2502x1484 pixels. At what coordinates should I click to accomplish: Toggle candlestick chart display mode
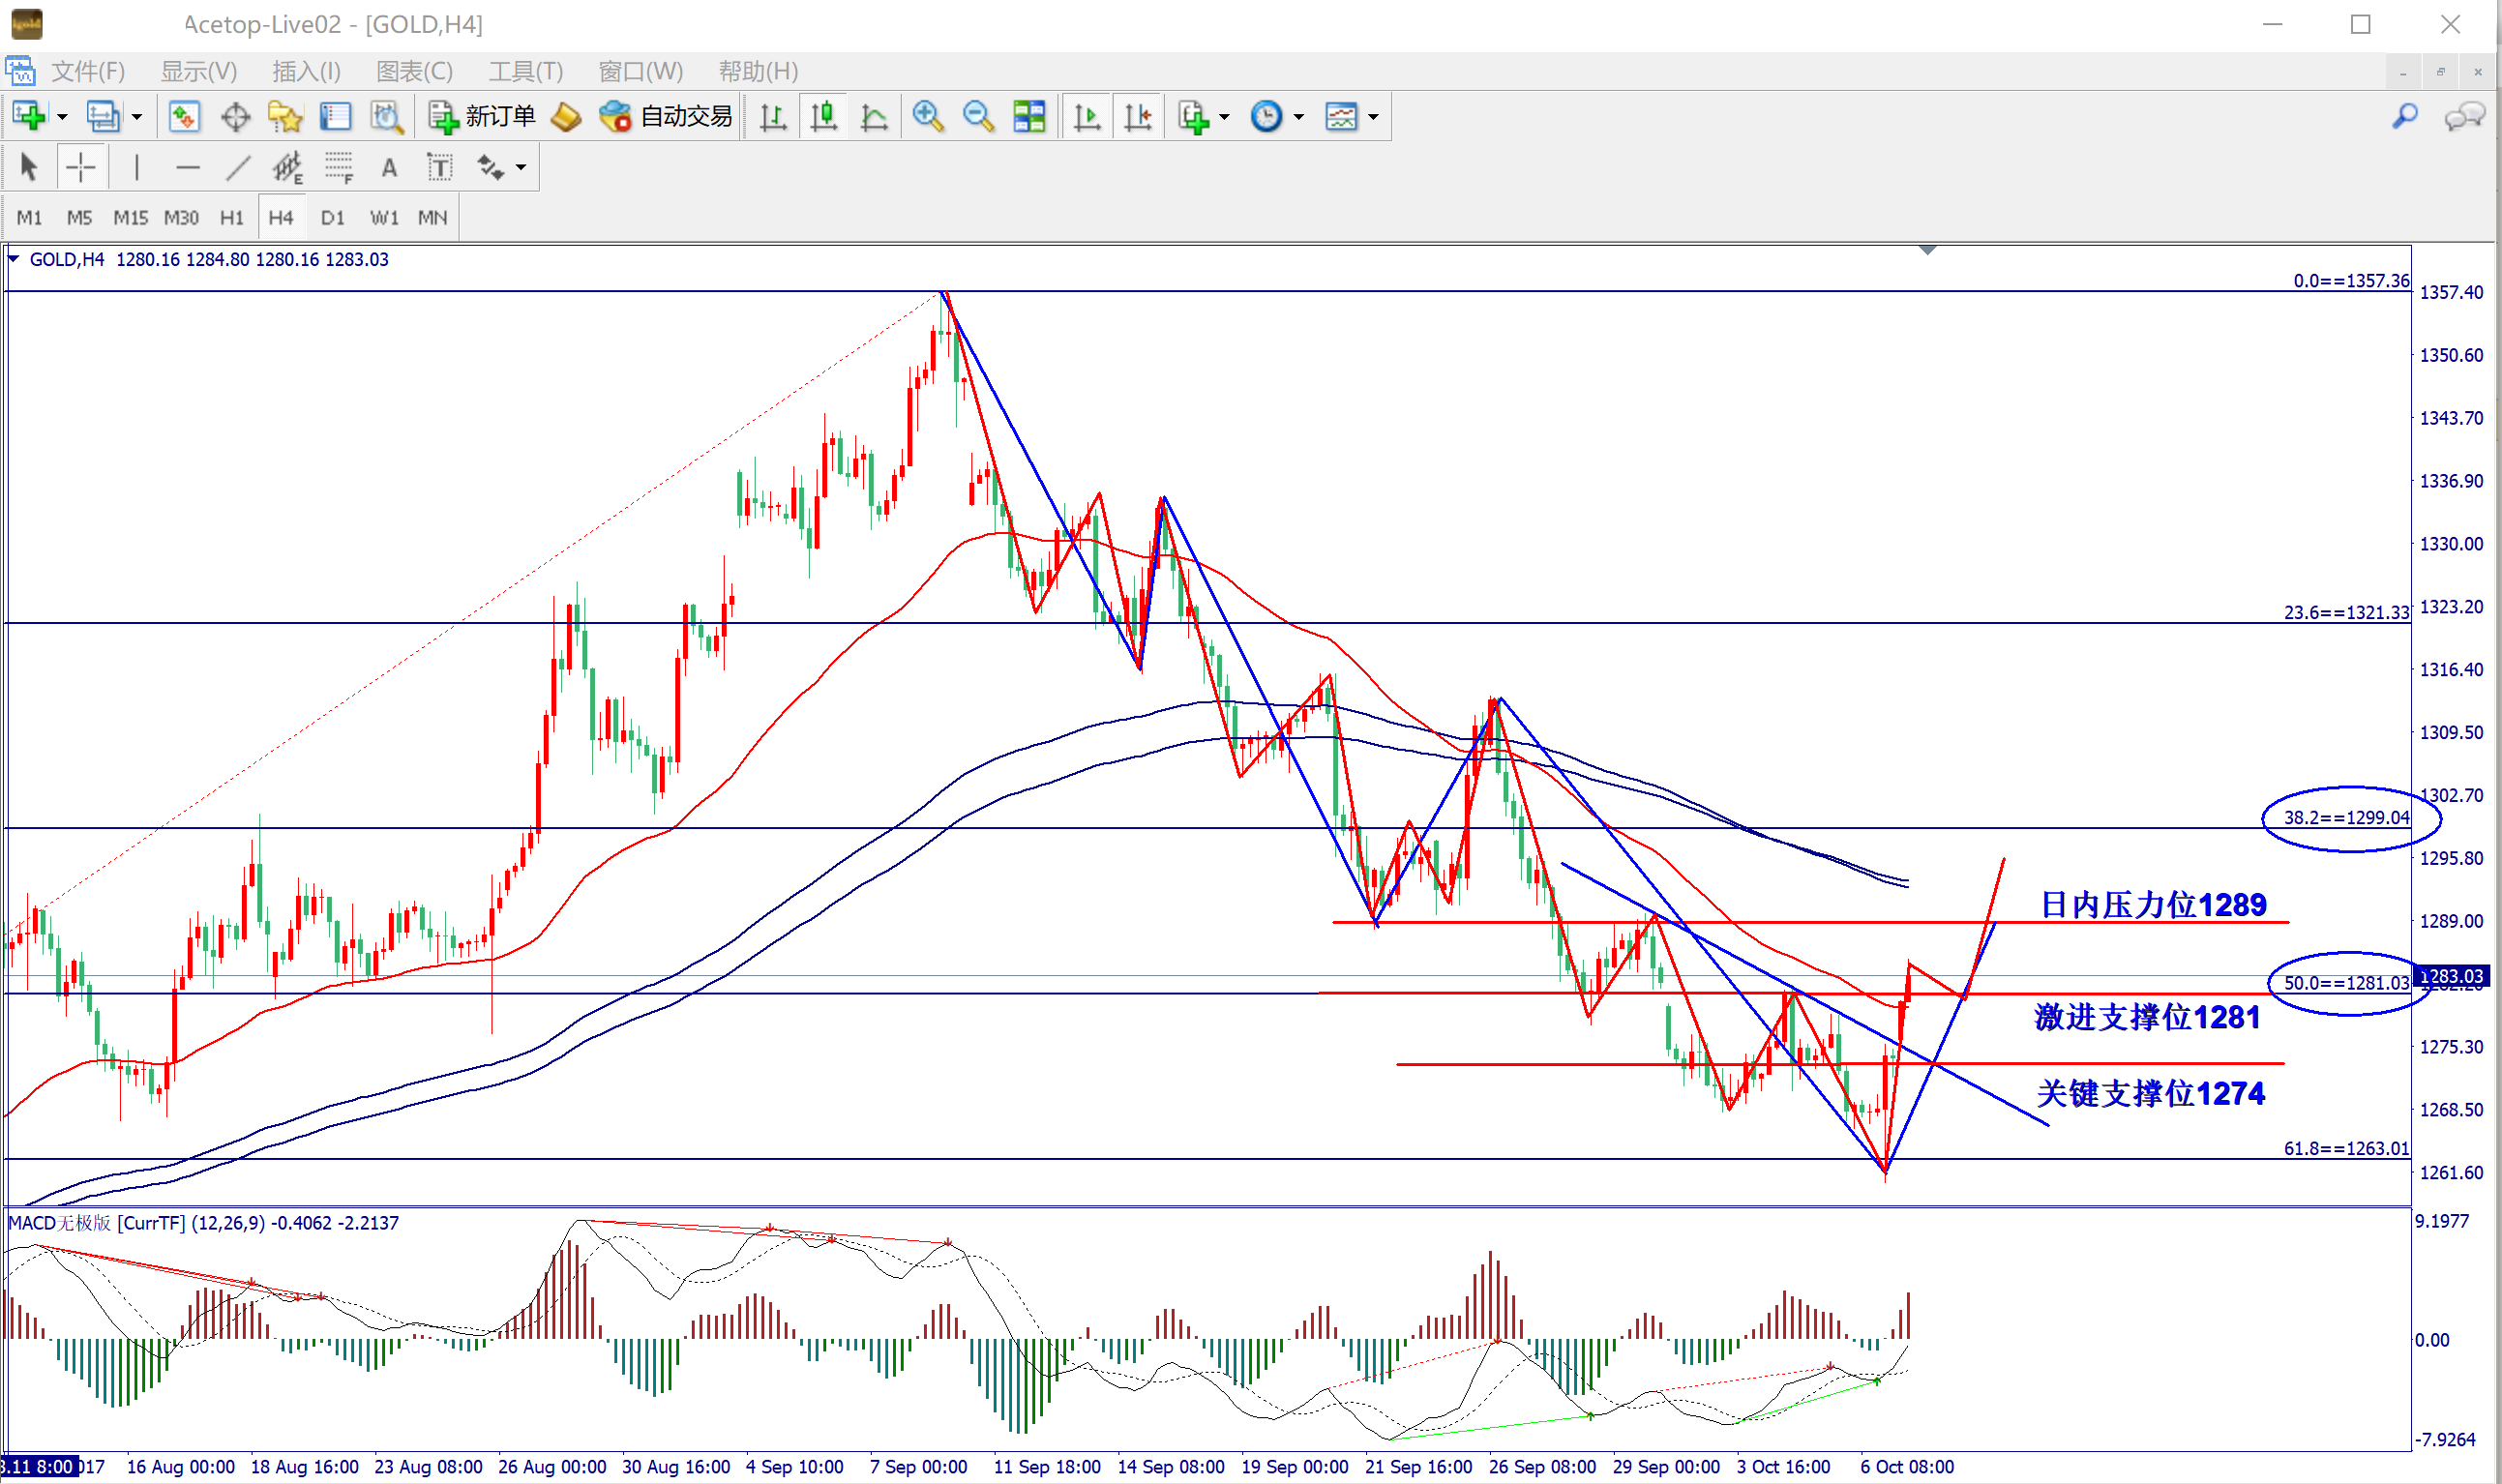[823, 117]
